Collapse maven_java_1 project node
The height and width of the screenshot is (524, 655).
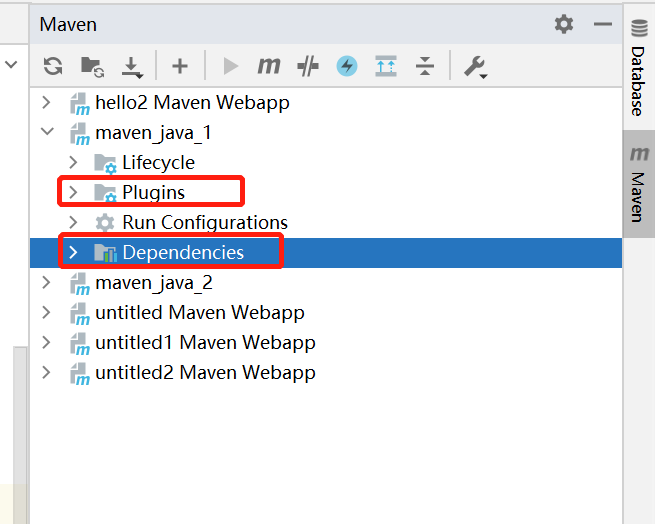[47, 132]
